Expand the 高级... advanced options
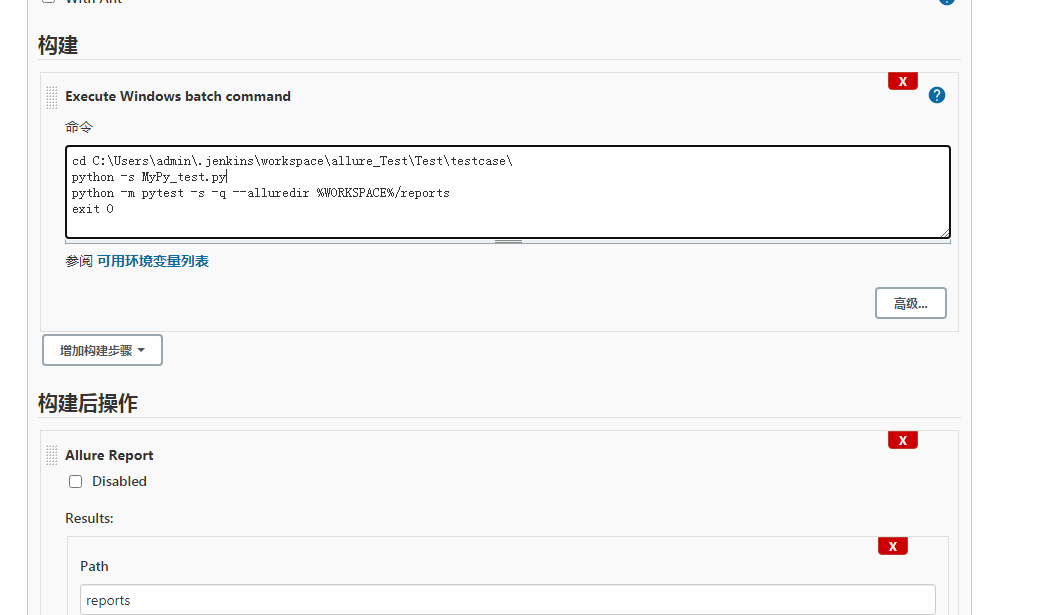 coord(910,303)
